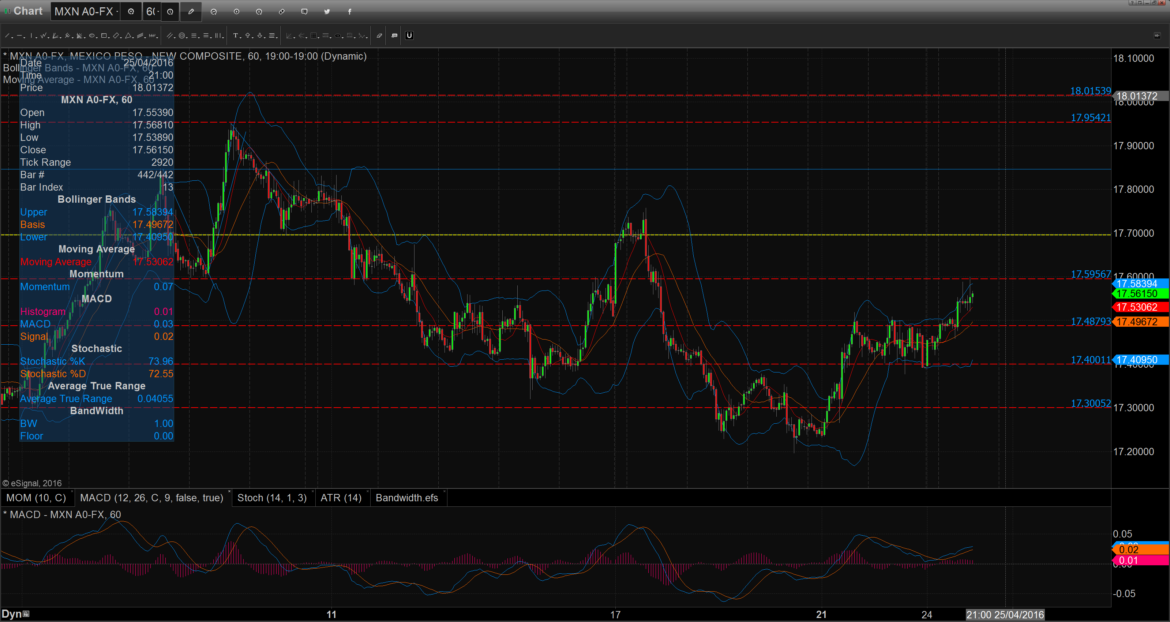The height and width of the screenshot is (622, 1170).
Task: Click the Tick Range value 2920
Action: pyautogui.click(x=162, y=162)
